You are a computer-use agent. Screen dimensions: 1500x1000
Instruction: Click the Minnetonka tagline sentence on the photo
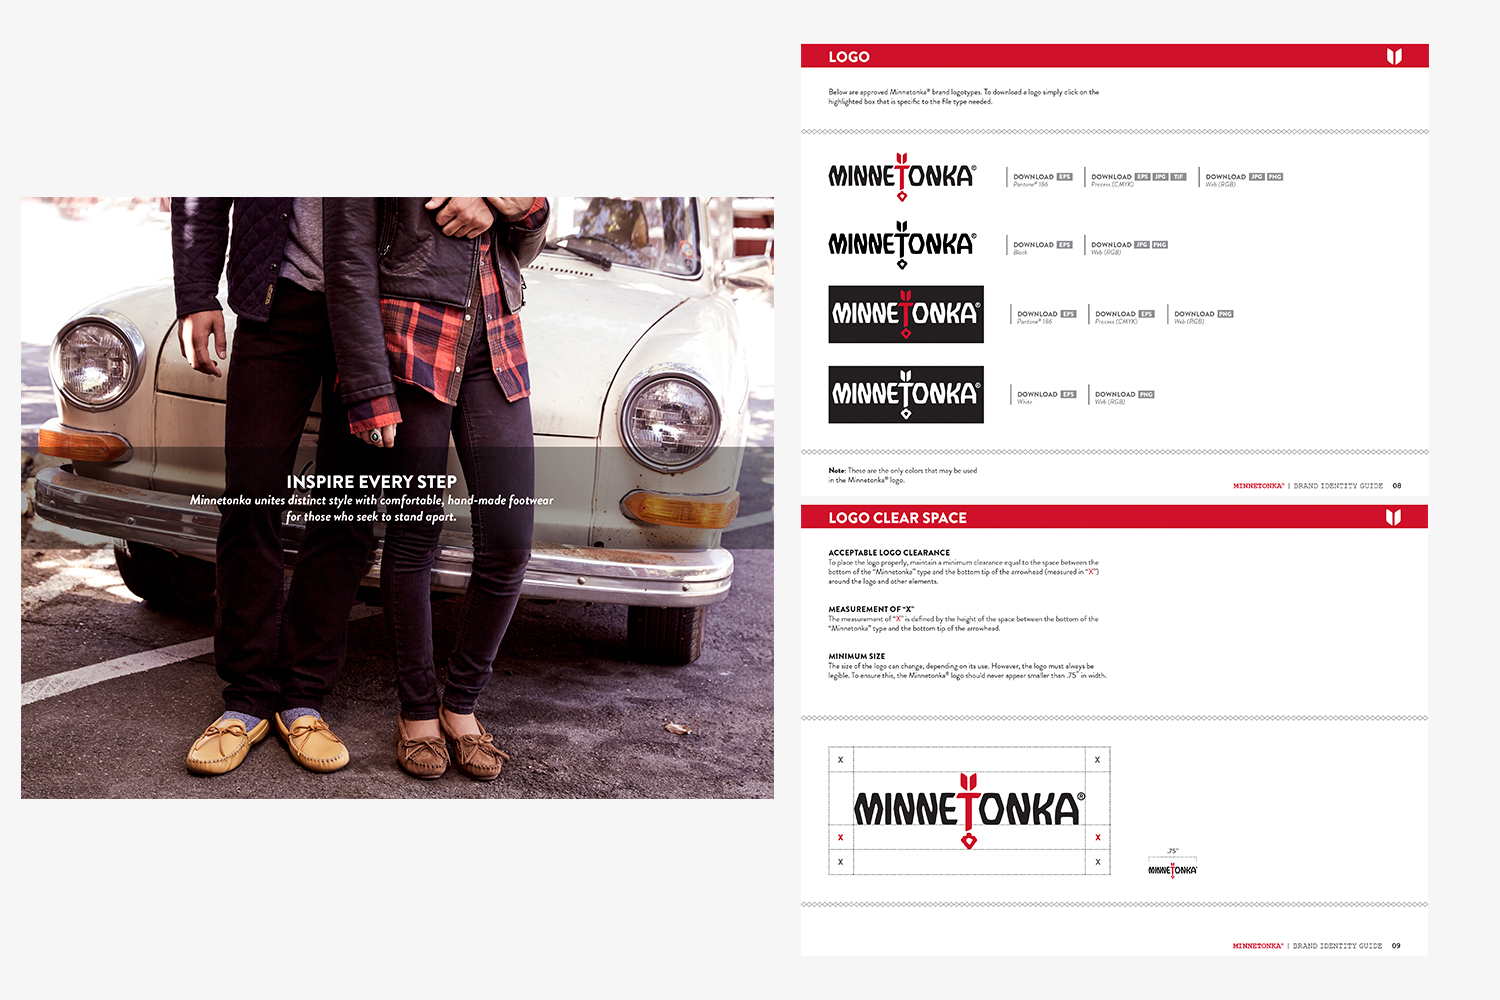[x=372, y=508]
